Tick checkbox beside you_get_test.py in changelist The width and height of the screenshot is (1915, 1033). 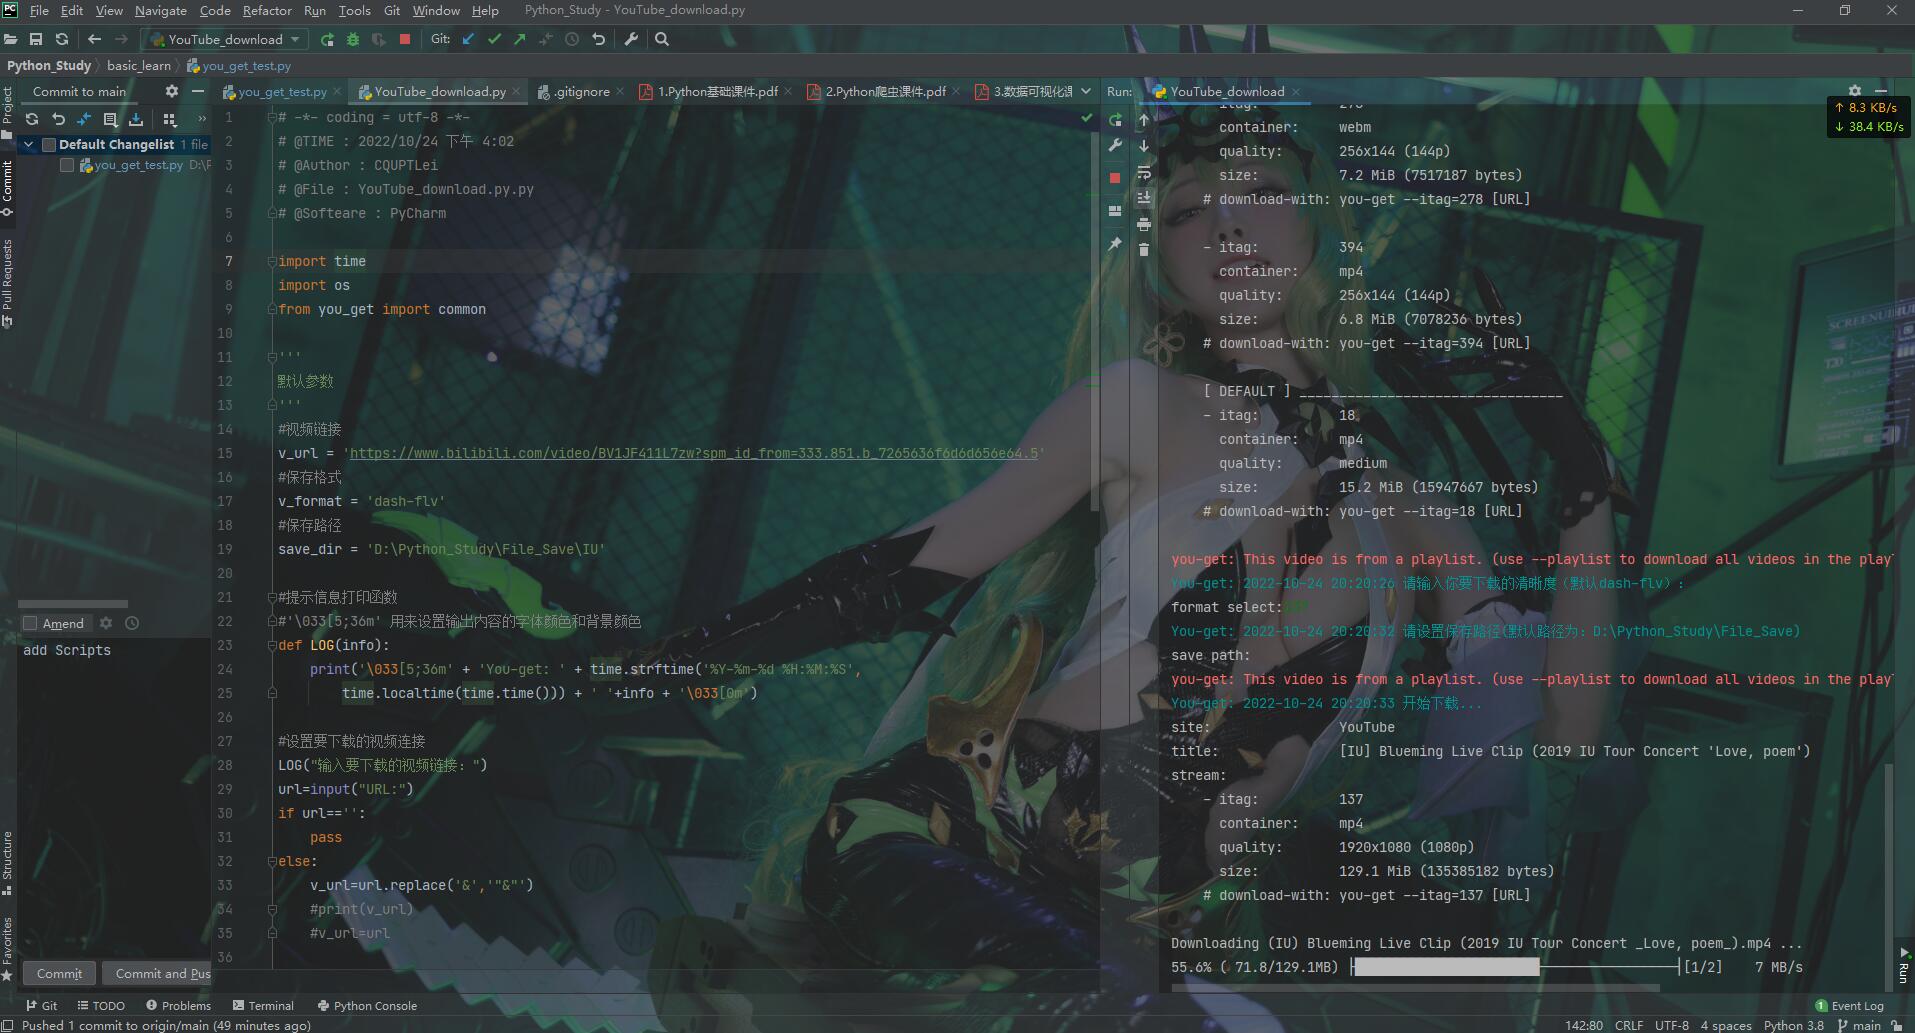[x=67, y=165]
